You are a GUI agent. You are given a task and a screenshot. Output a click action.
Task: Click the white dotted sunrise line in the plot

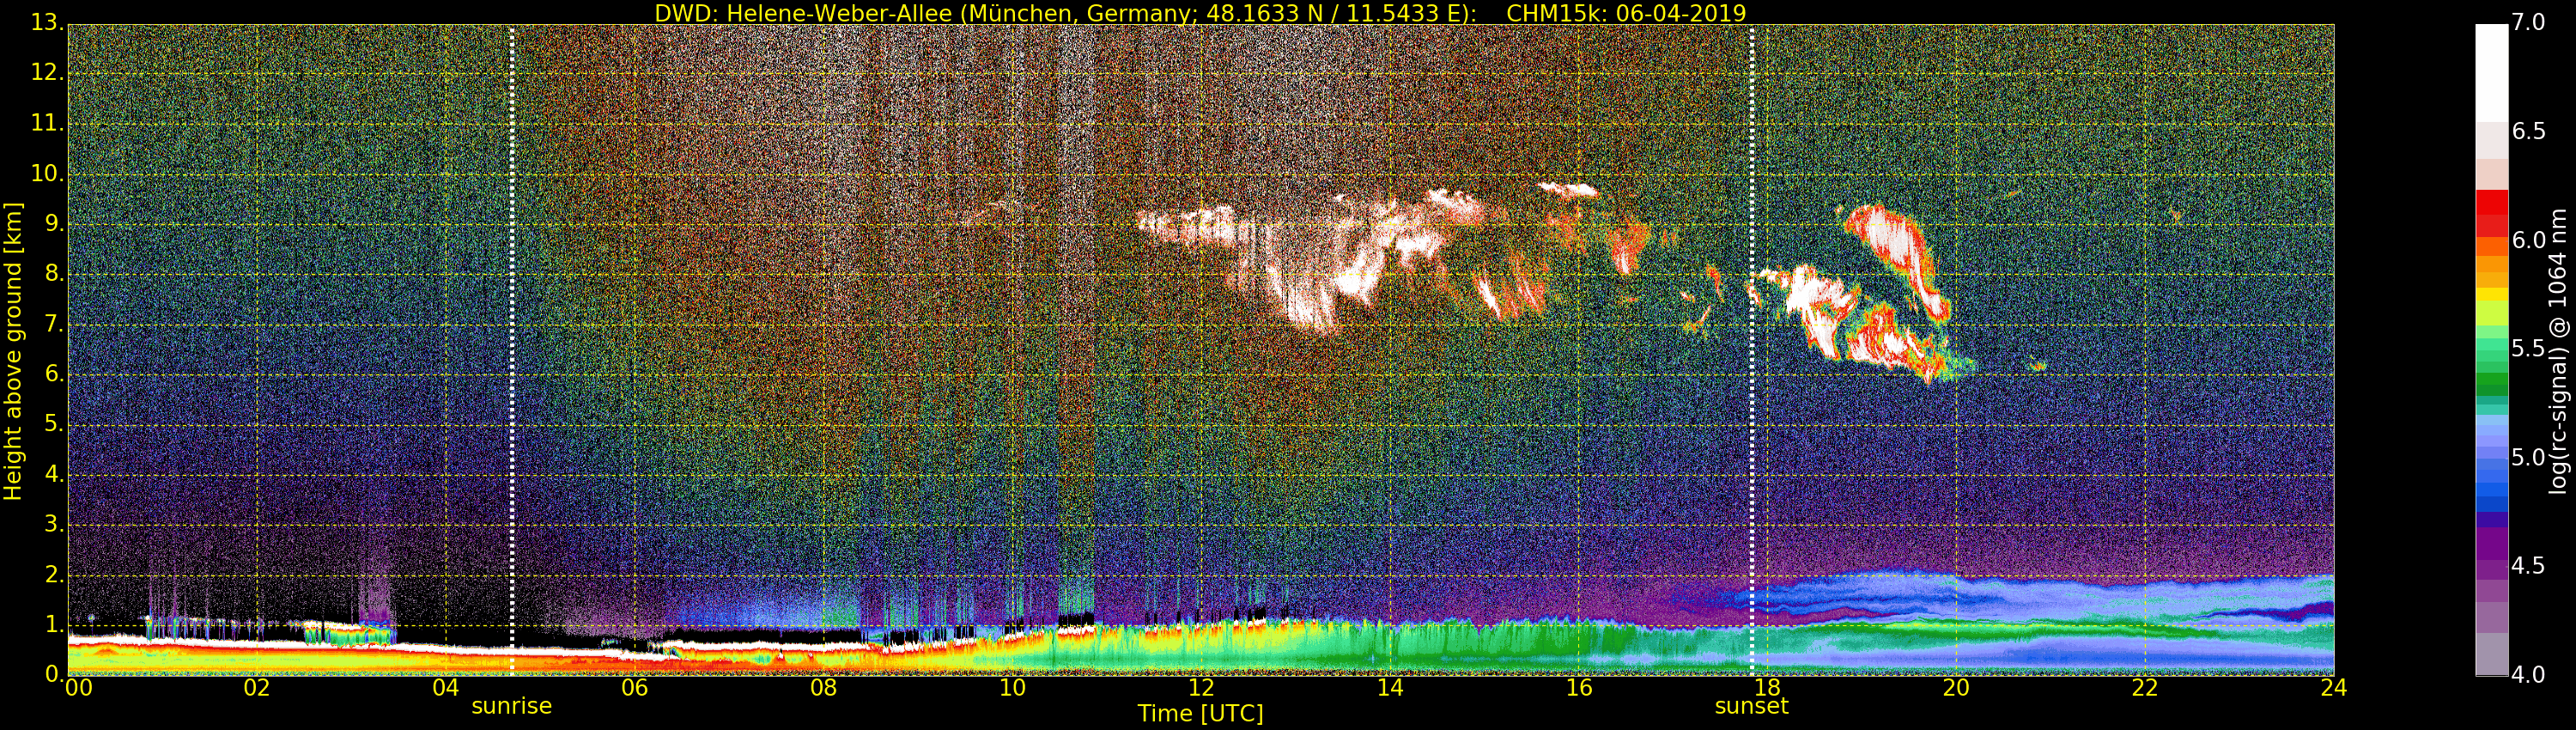coord(511,350)
